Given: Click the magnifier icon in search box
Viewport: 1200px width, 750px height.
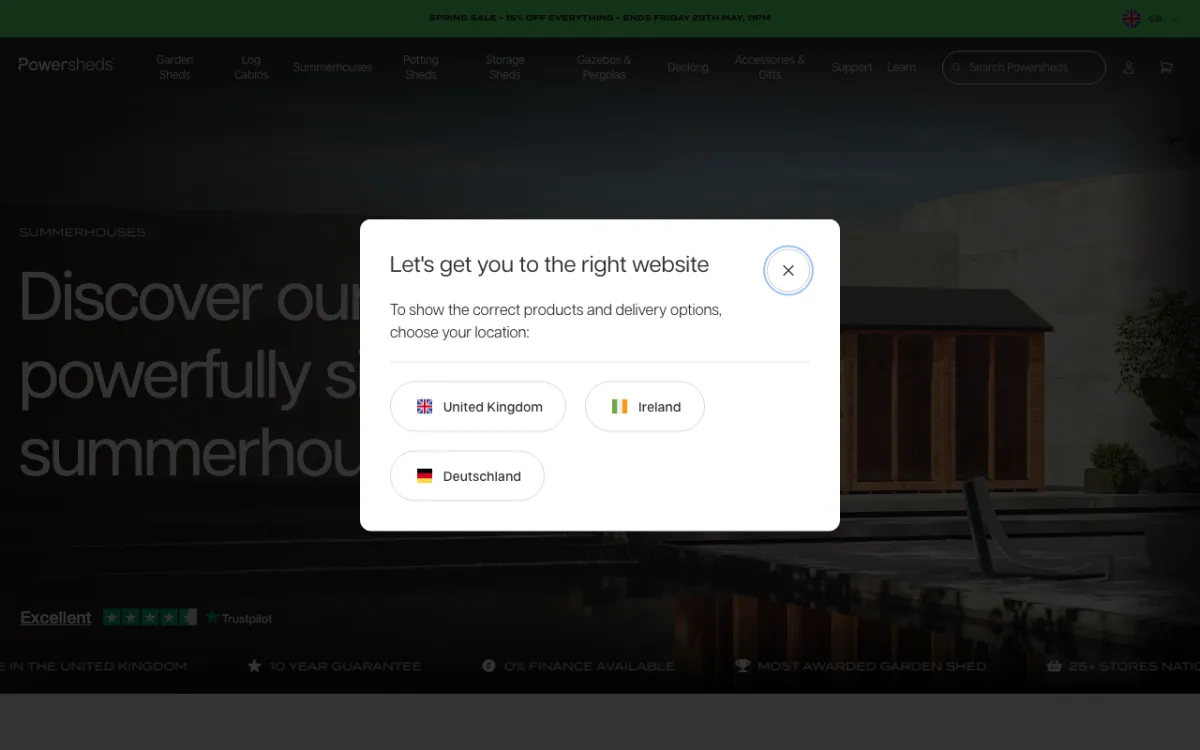Looking at the screenshot, I should coord(957,67).
